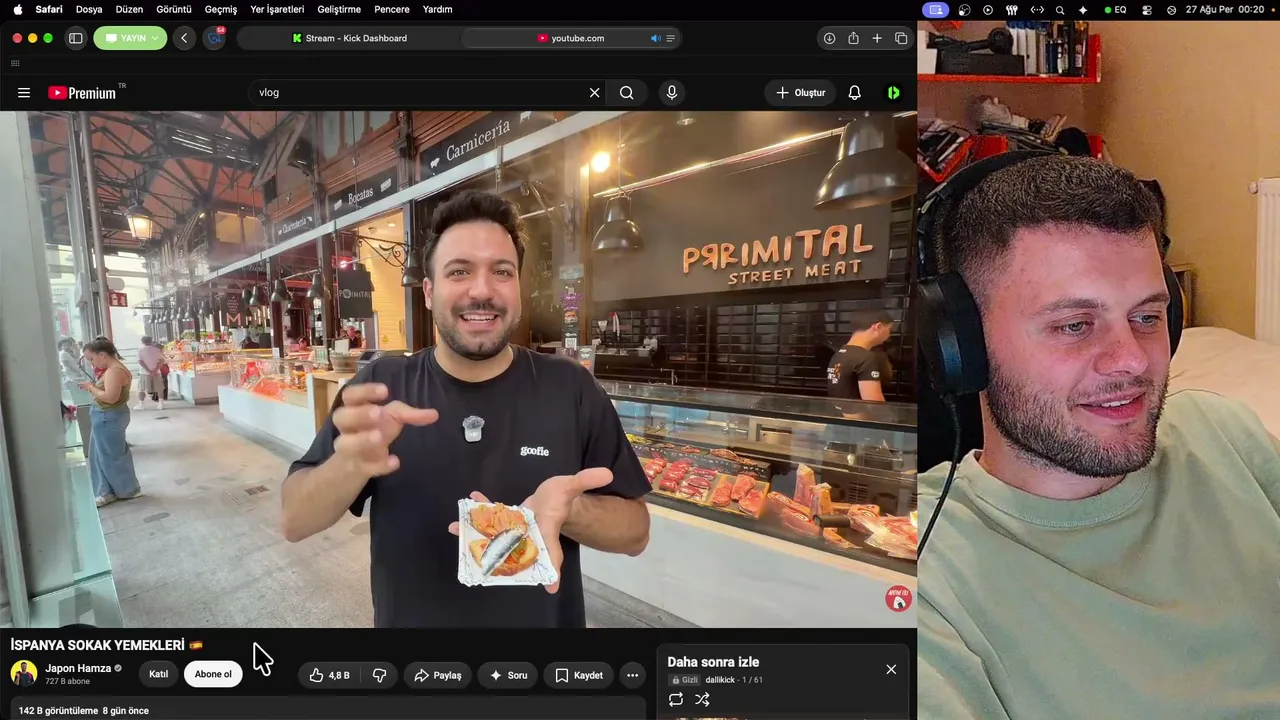The image size is (1280, 720).
Task: Click the Oluştur create button
Action: point(801,93)
